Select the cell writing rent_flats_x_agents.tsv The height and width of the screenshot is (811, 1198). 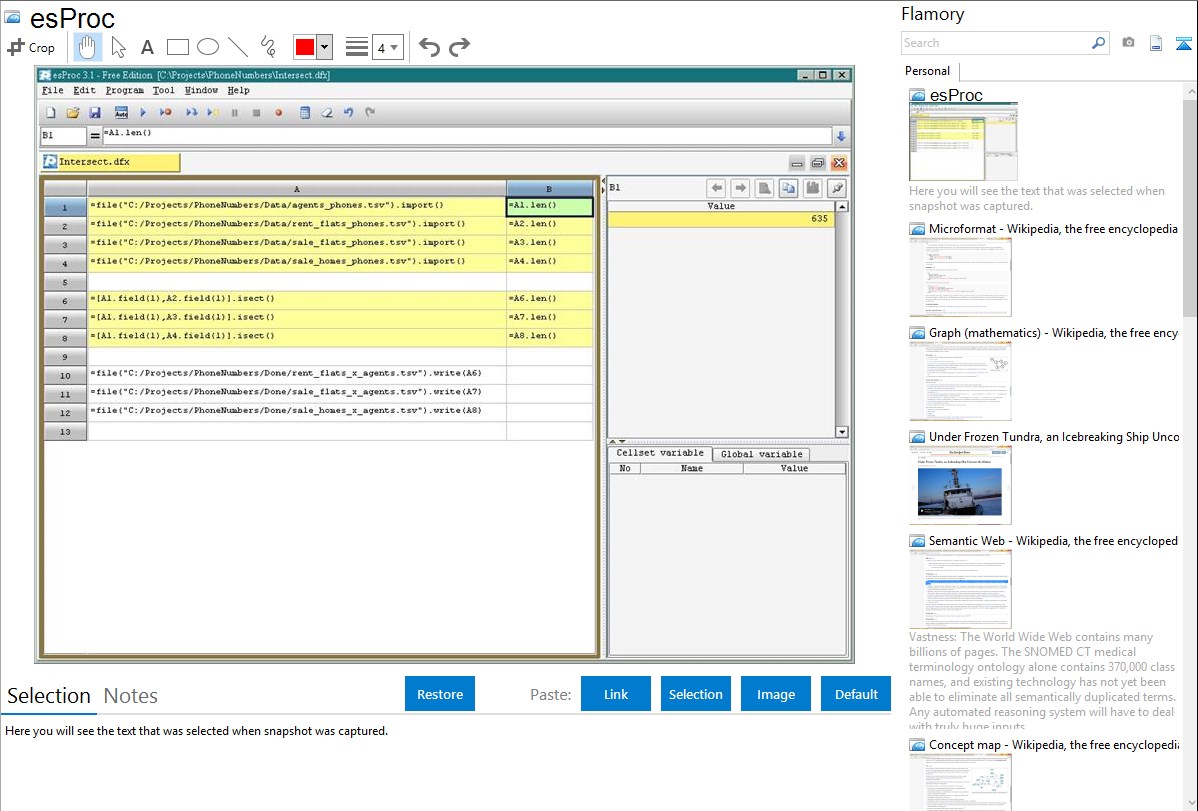(296, 374)
